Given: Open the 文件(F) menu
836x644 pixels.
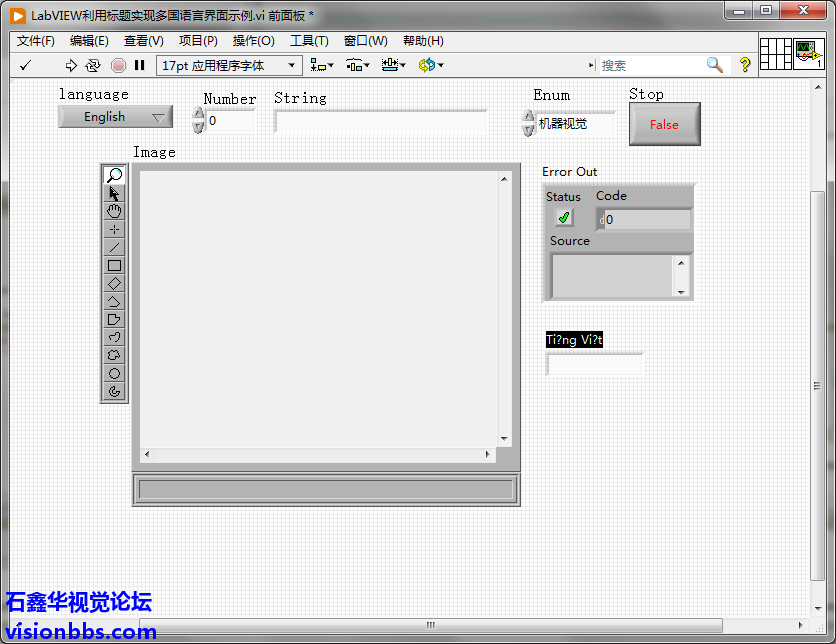Looking at the screenshot, I should 36,41.
